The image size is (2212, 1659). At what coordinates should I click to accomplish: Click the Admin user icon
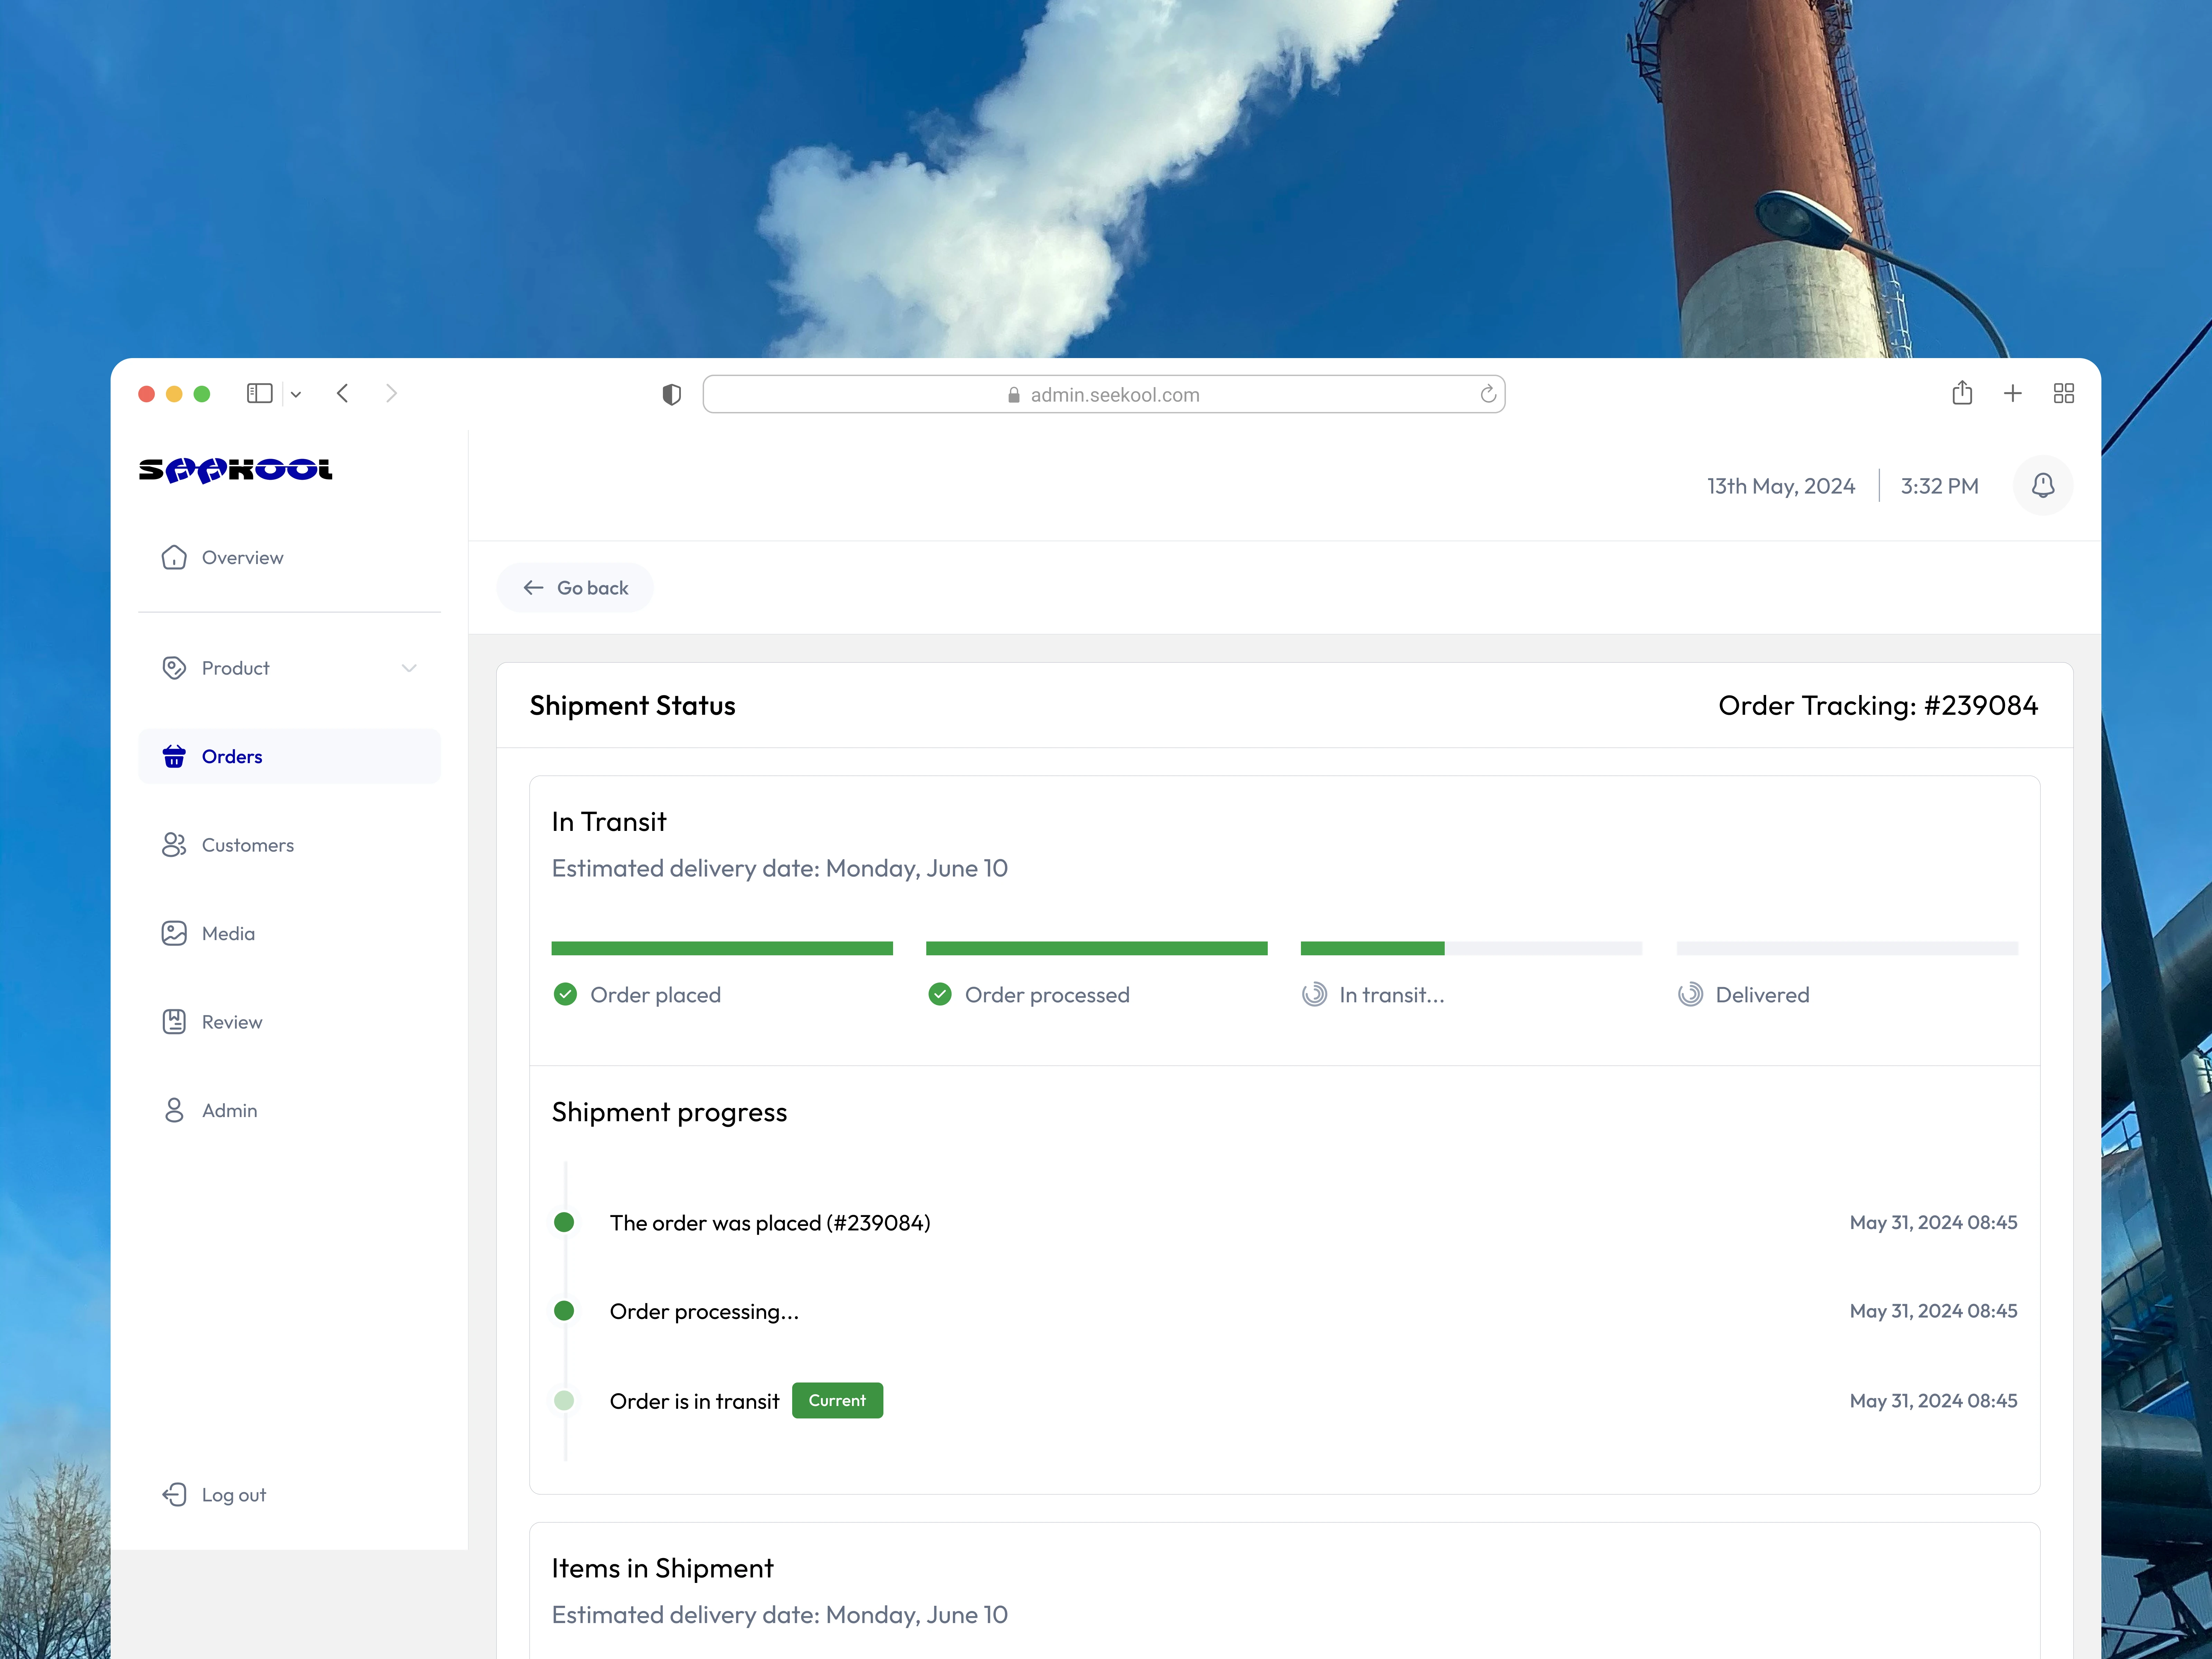tap(174, 1111)
